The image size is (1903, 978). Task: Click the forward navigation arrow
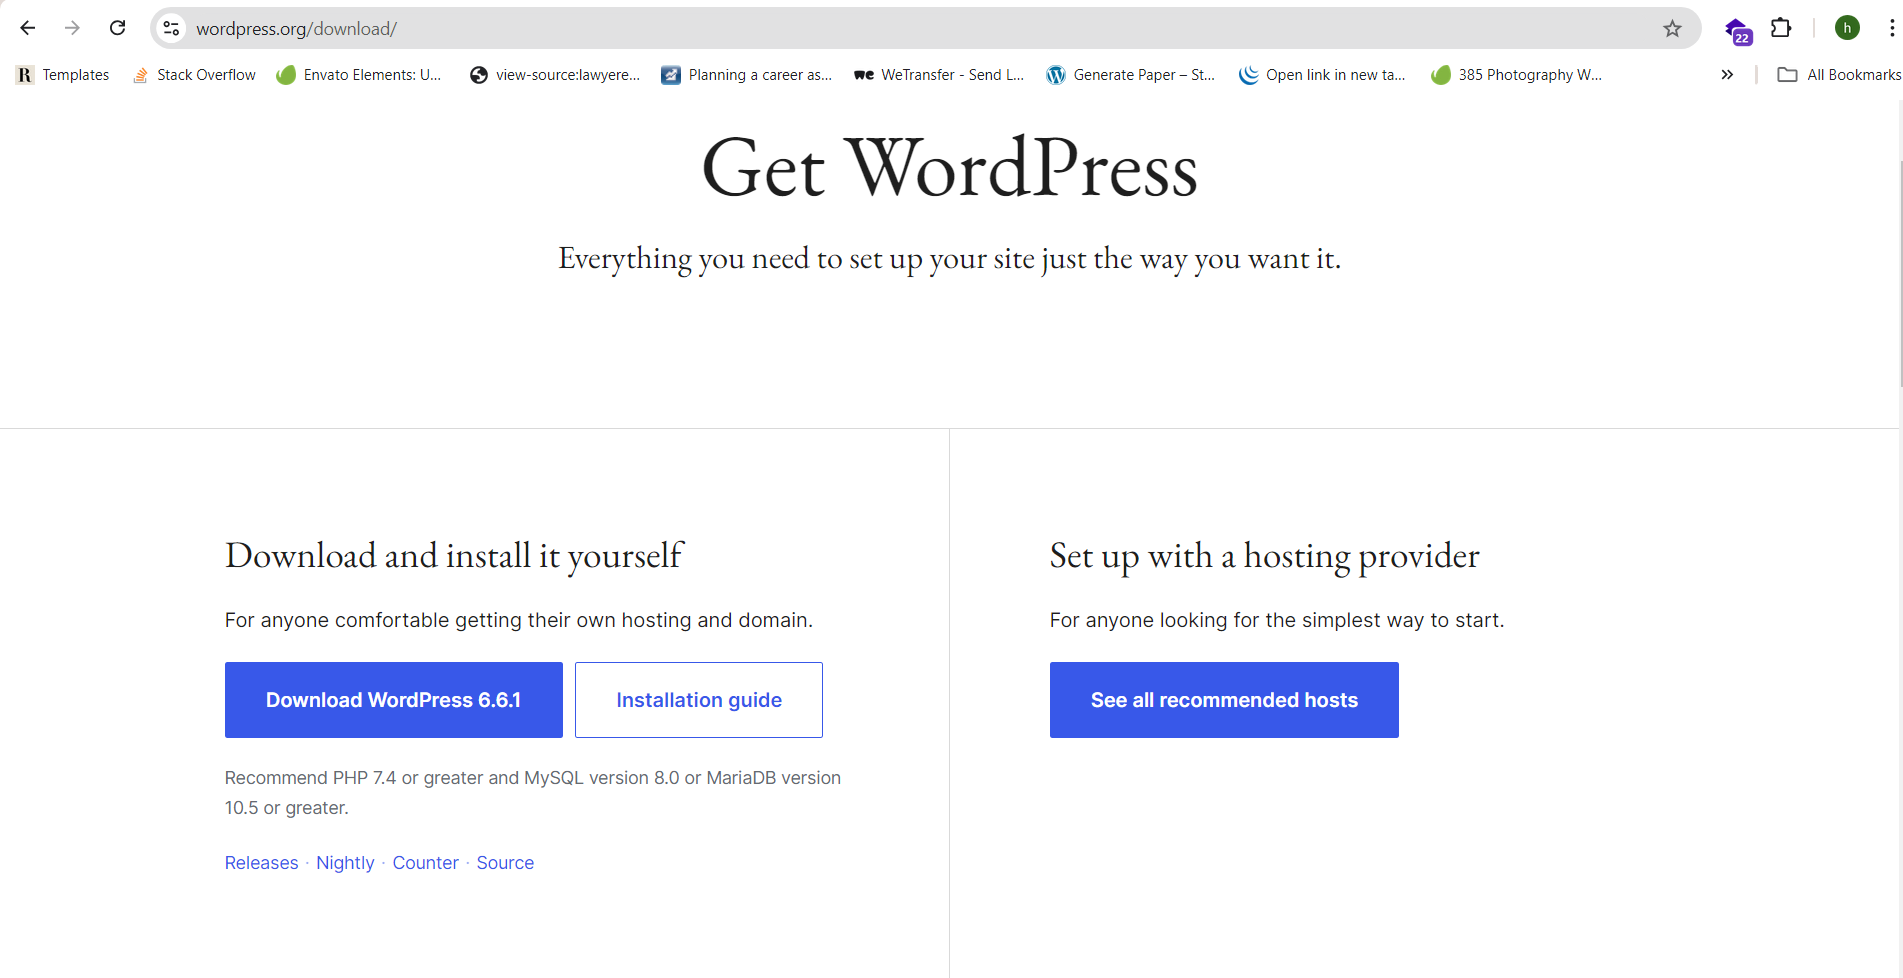click(72, 28)
